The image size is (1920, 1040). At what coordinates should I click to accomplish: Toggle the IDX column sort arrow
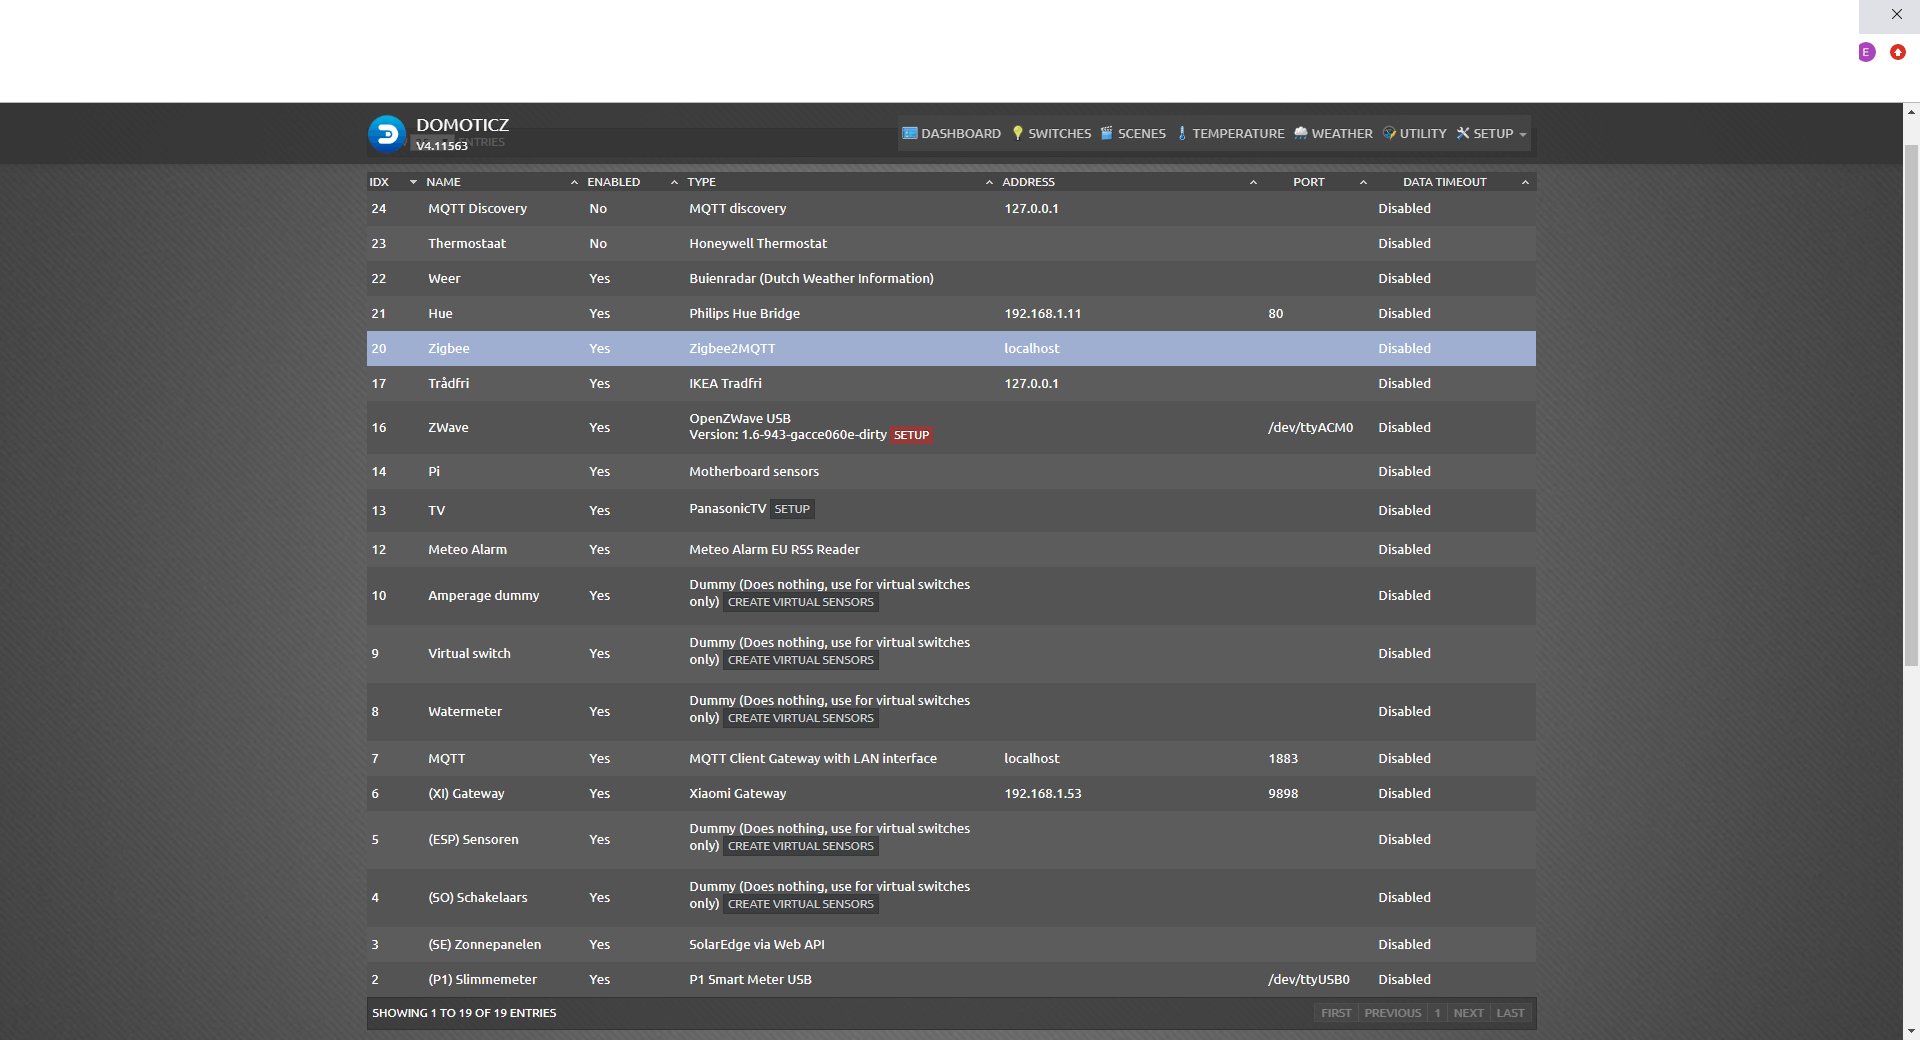click(413, 182)
